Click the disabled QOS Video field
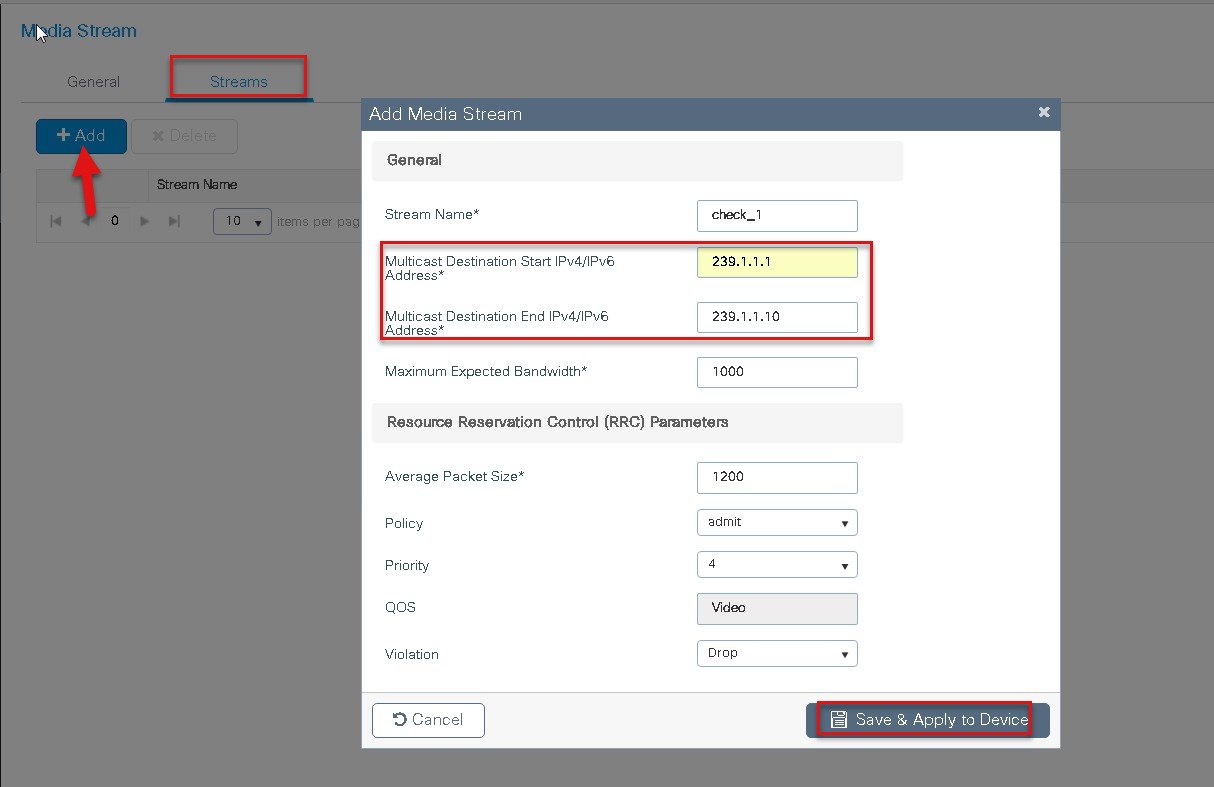Image resolution: width=1214 pixels, height=787 pixels. tap(777, 608)
